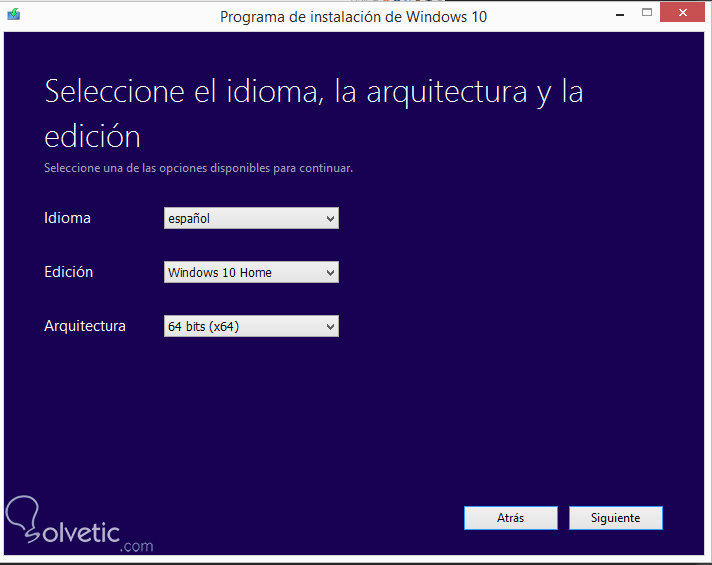Click the Windows 10 setup icon in title bar

[14, 15]
